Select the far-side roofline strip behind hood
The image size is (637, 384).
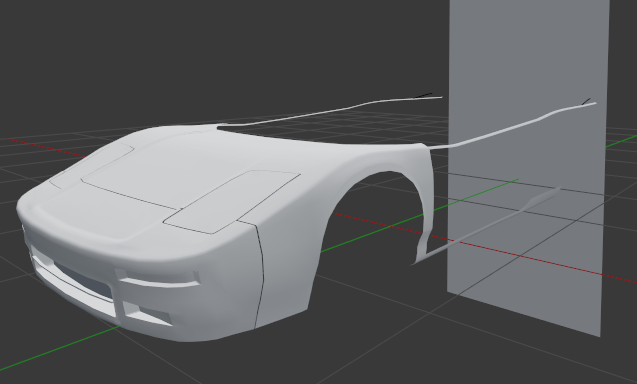pyautogui.click(x=331, y=112)
